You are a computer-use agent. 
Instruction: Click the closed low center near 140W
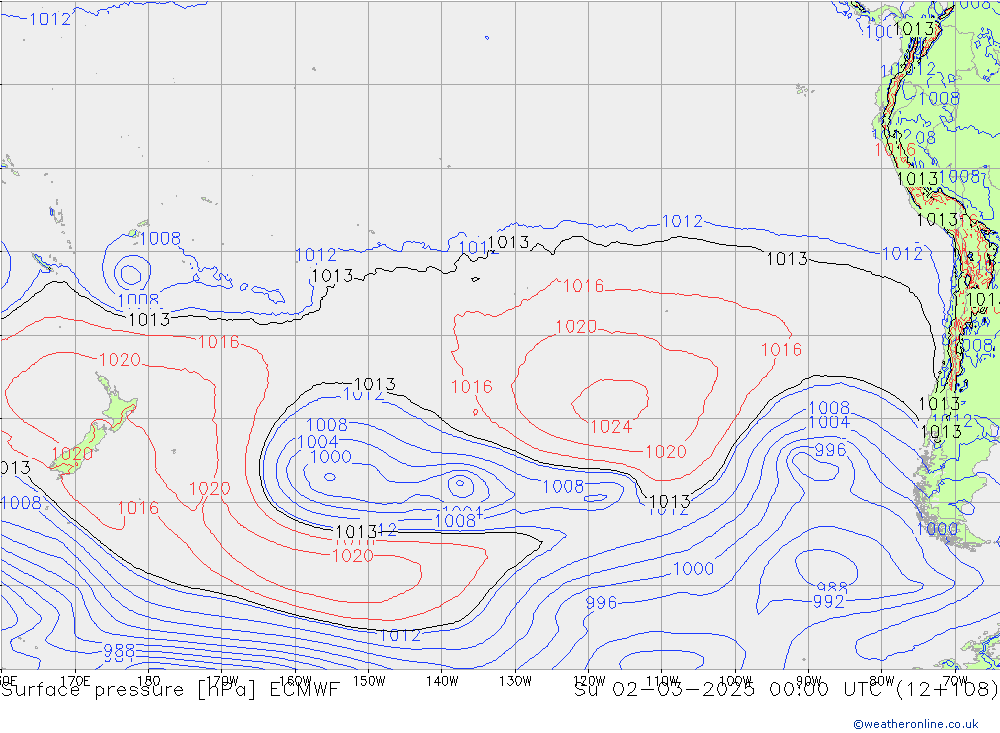460,485
